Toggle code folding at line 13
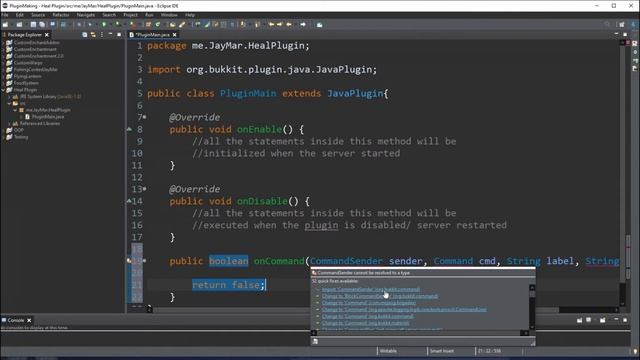The height and width of the screenshot is (360, 640). pos(144,189)
